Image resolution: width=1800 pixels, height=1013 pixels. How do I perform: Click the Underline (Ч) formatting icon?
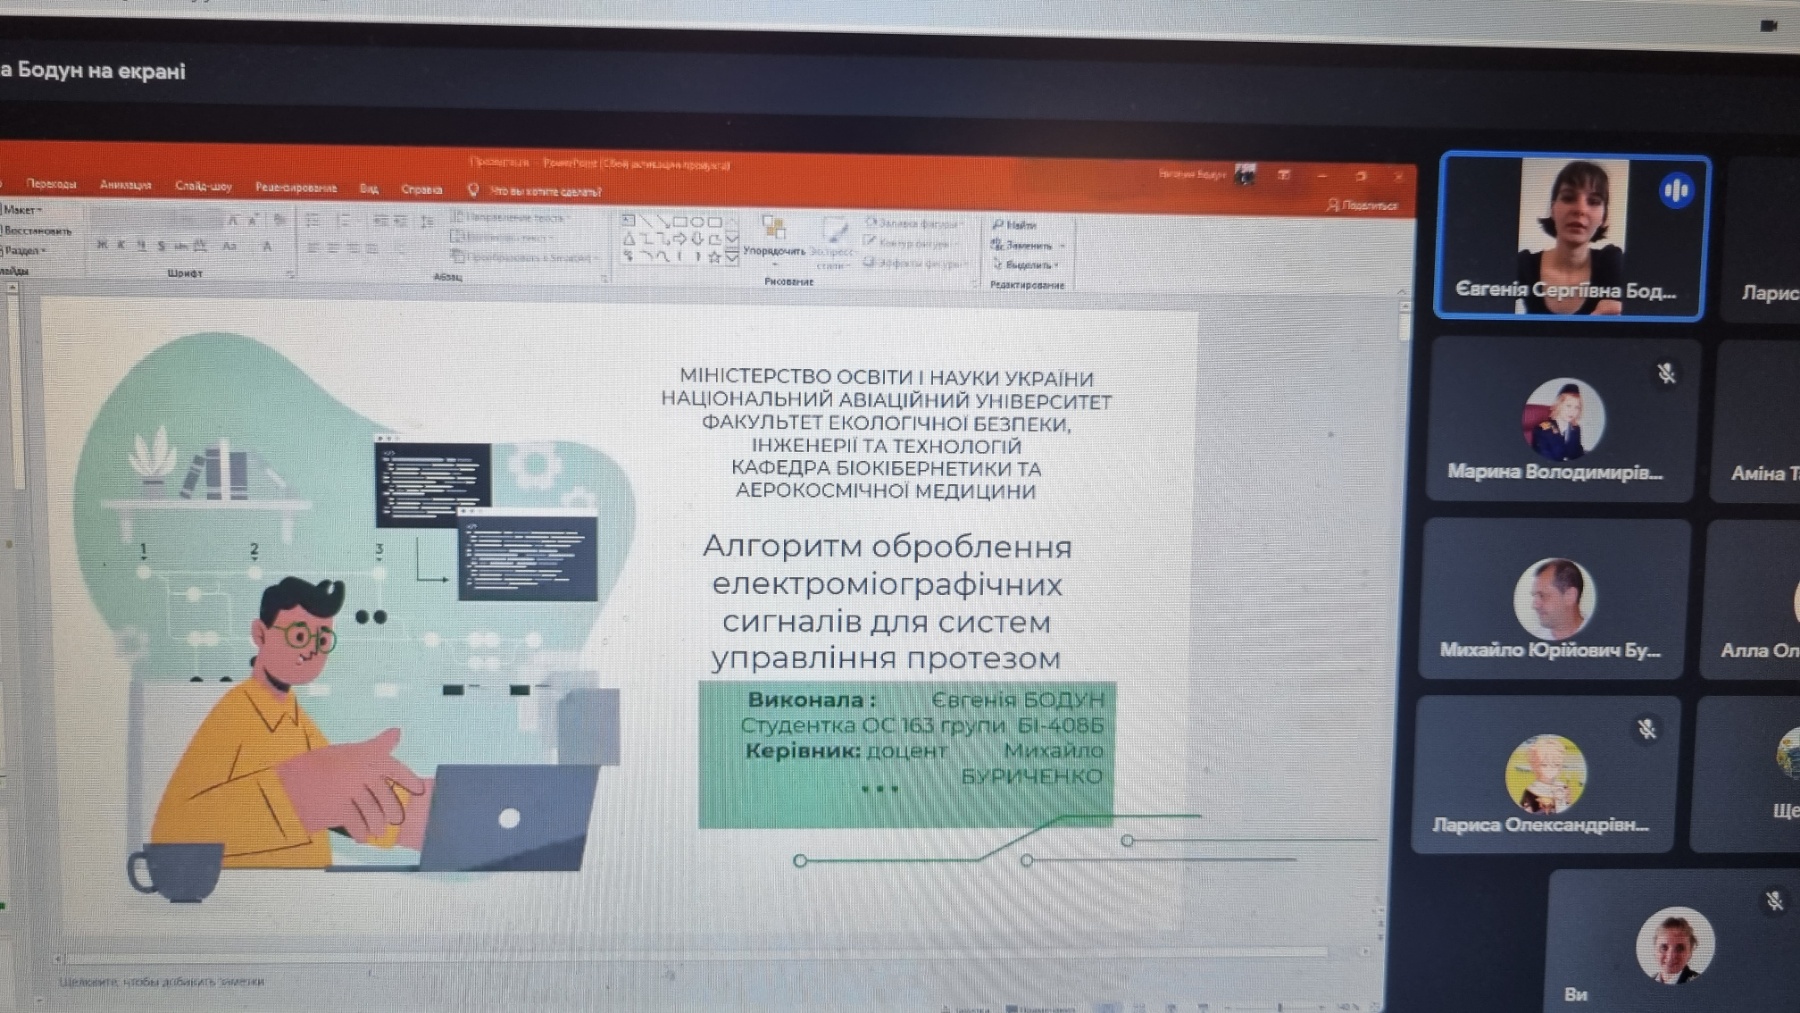[x=141, y=245]
